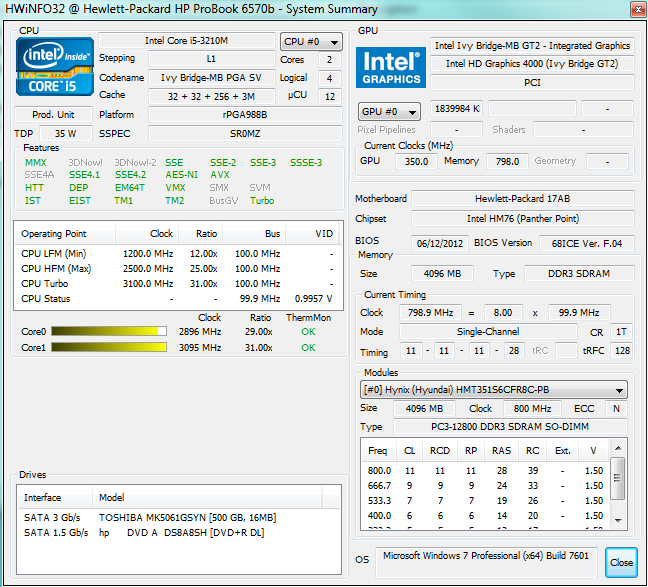Image resolution: width=648 pixels, height=587 pixels.
Task: Click the module timings scrollbar up arrow
Action: (x=618, y=448)
